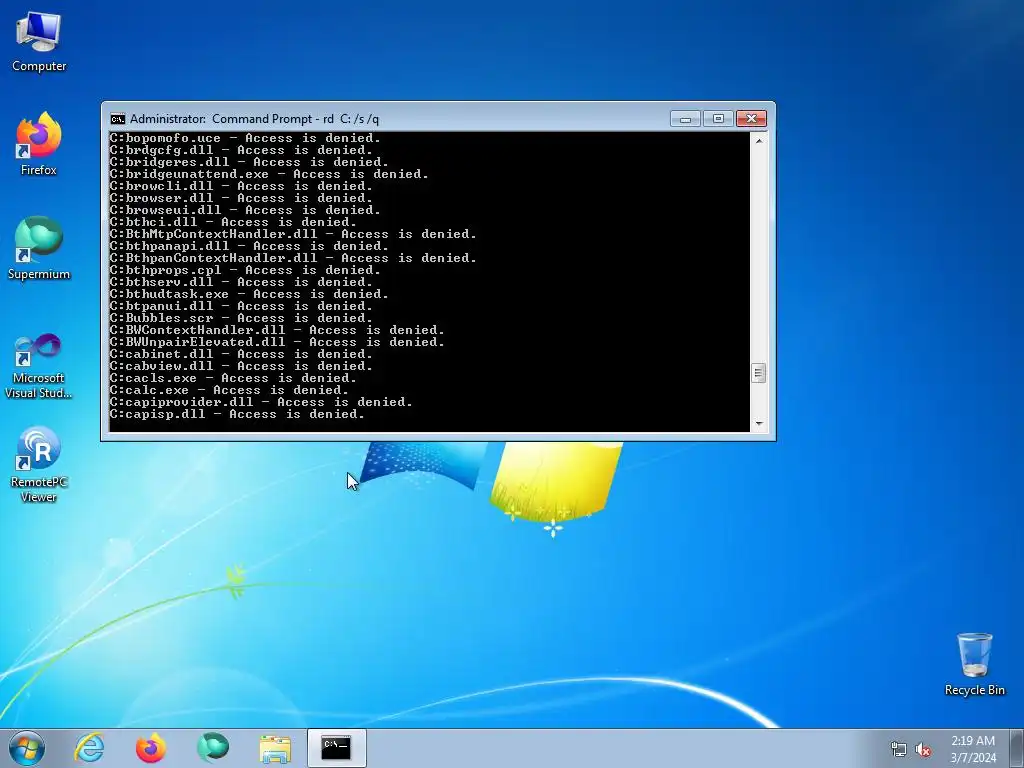Click the line with BthMtpContextHandler.dll
Image resolution: width=1024 pixels, height=768 pixels.
tap(293, 234)
